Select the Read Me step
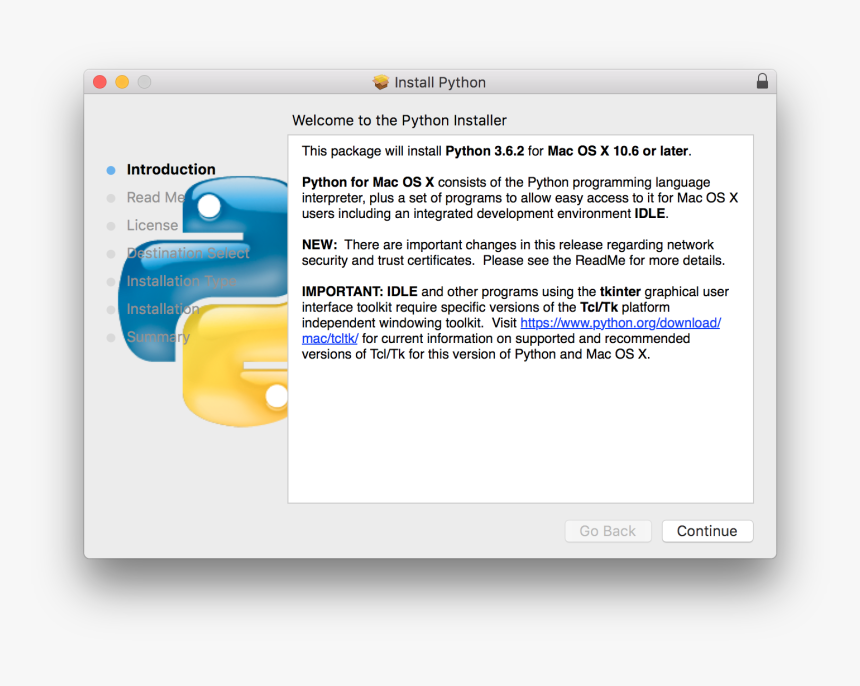Viewport: 860px width, 686px height. pyautogui.click(x=156, y=197)
